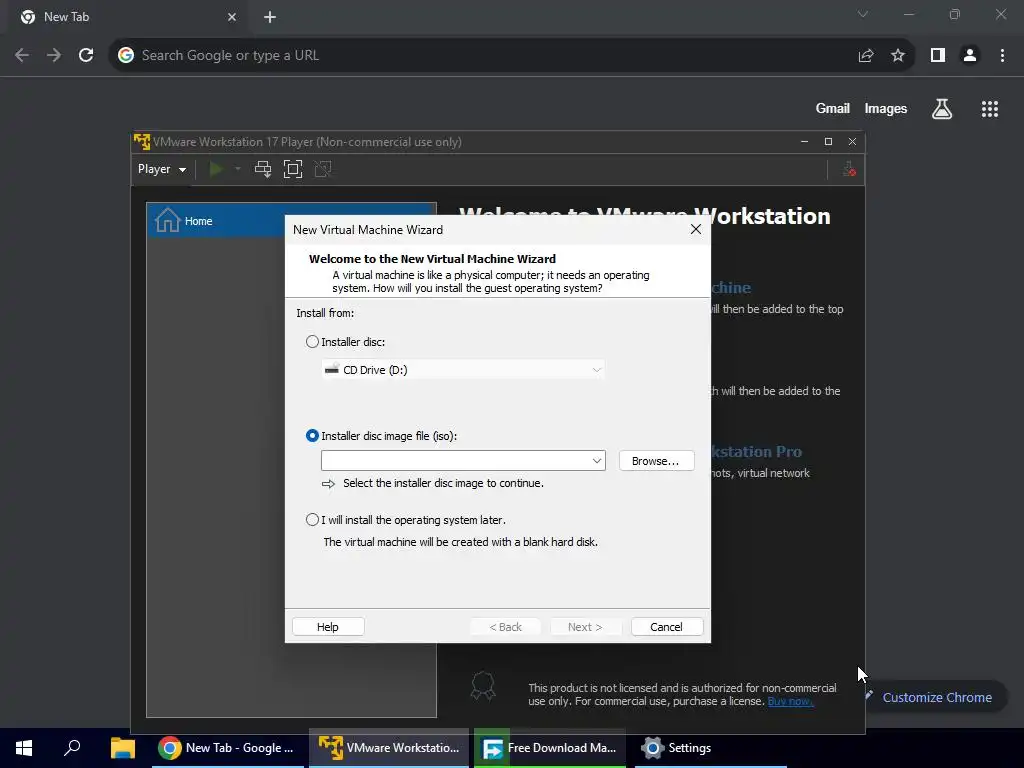Click Send Ctrl+Alt+Del toolbar icon
This screenshot has width=1024, height=768.
coord(263,169)
